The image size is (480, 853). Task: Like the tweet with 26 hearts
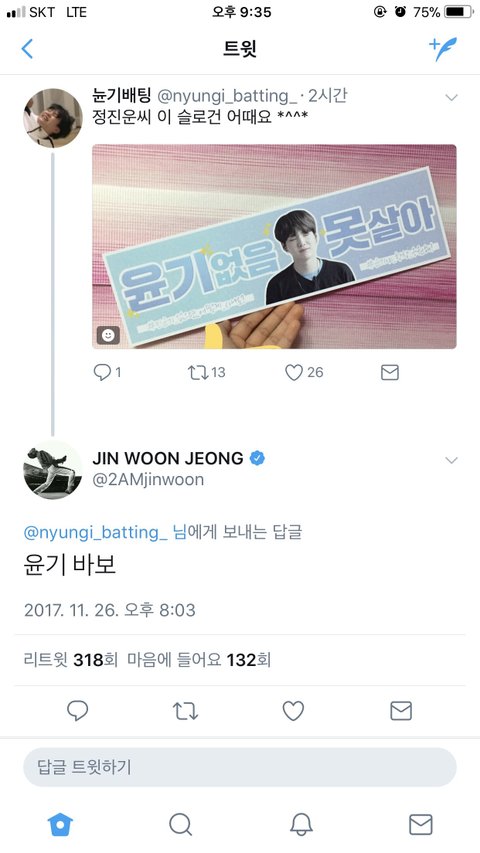pyautogui.click(x=293, y=372)
